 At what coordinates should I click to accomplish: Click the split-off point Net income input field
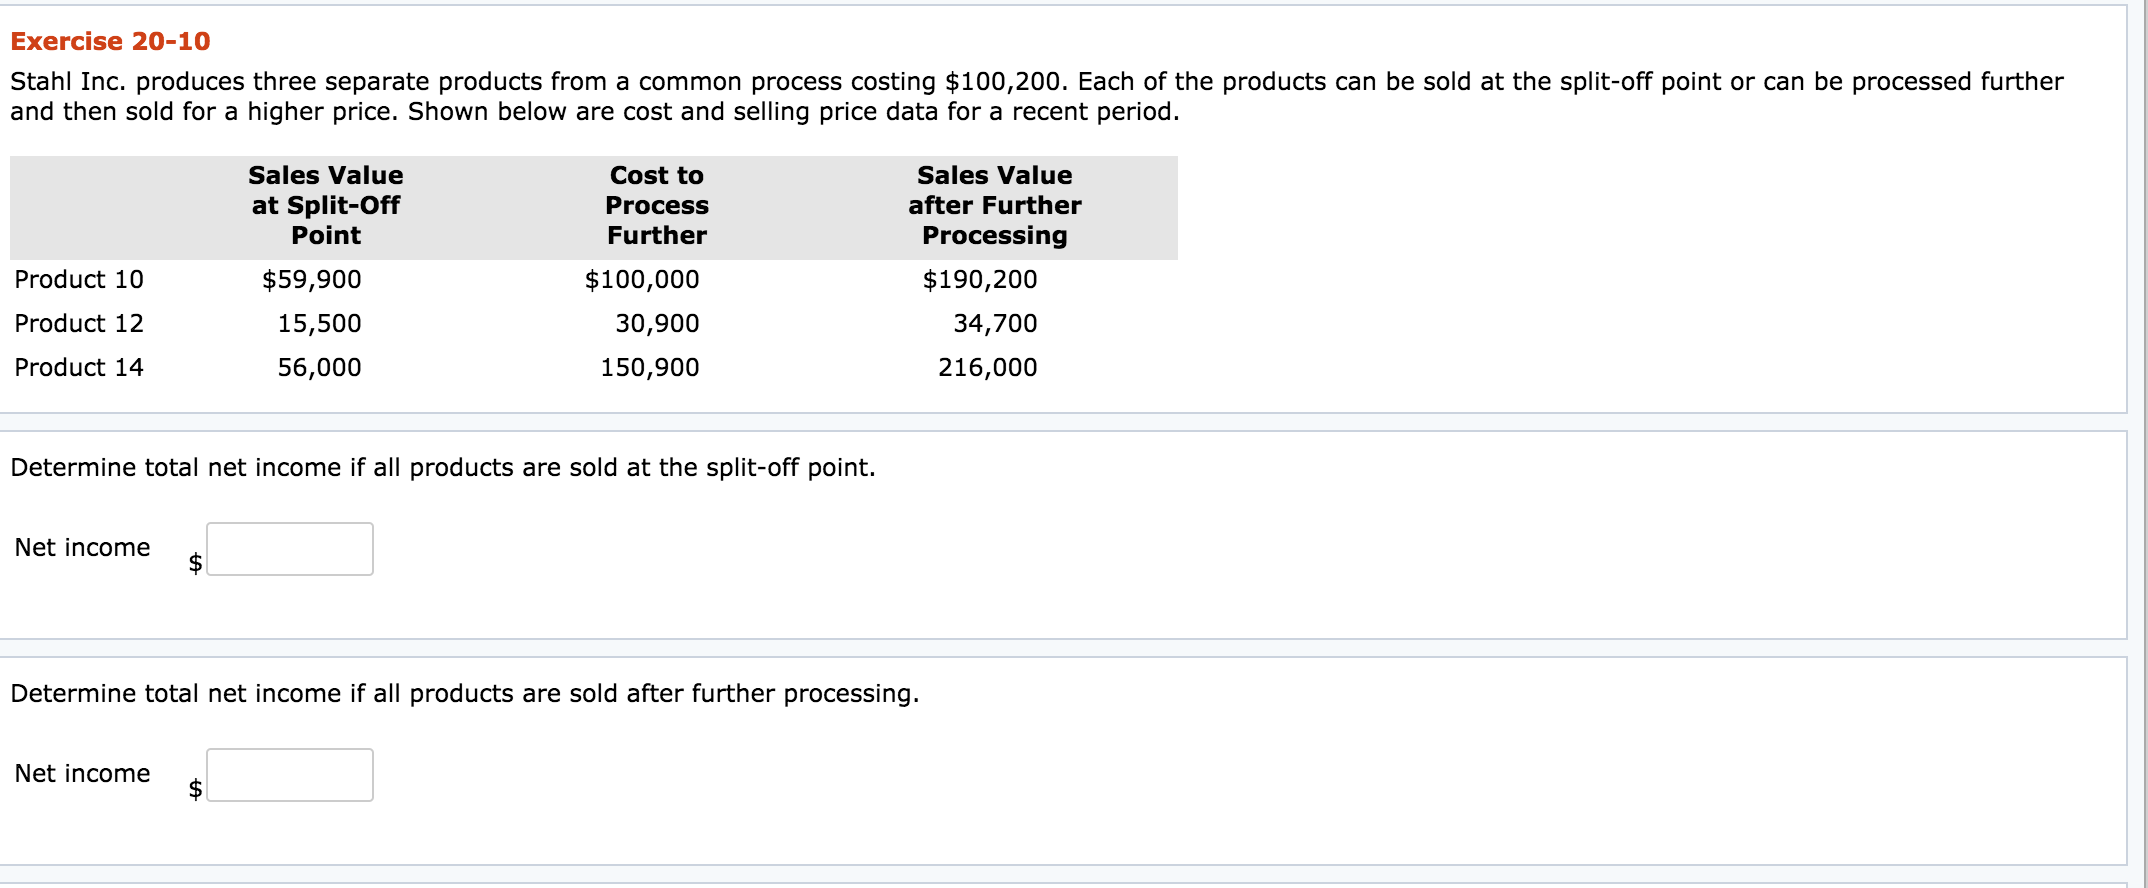pyautogui.click(x=290, y=549)
